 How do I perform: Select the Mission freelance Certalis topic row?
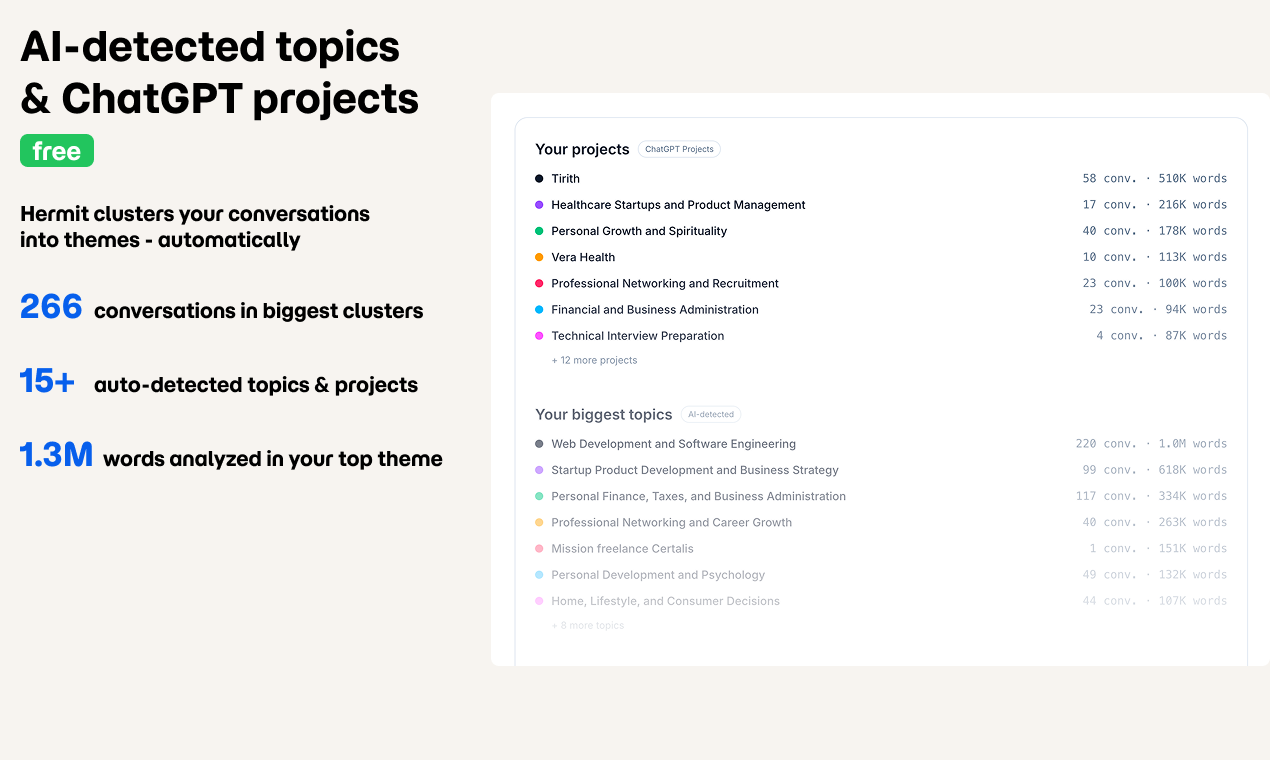622,548
